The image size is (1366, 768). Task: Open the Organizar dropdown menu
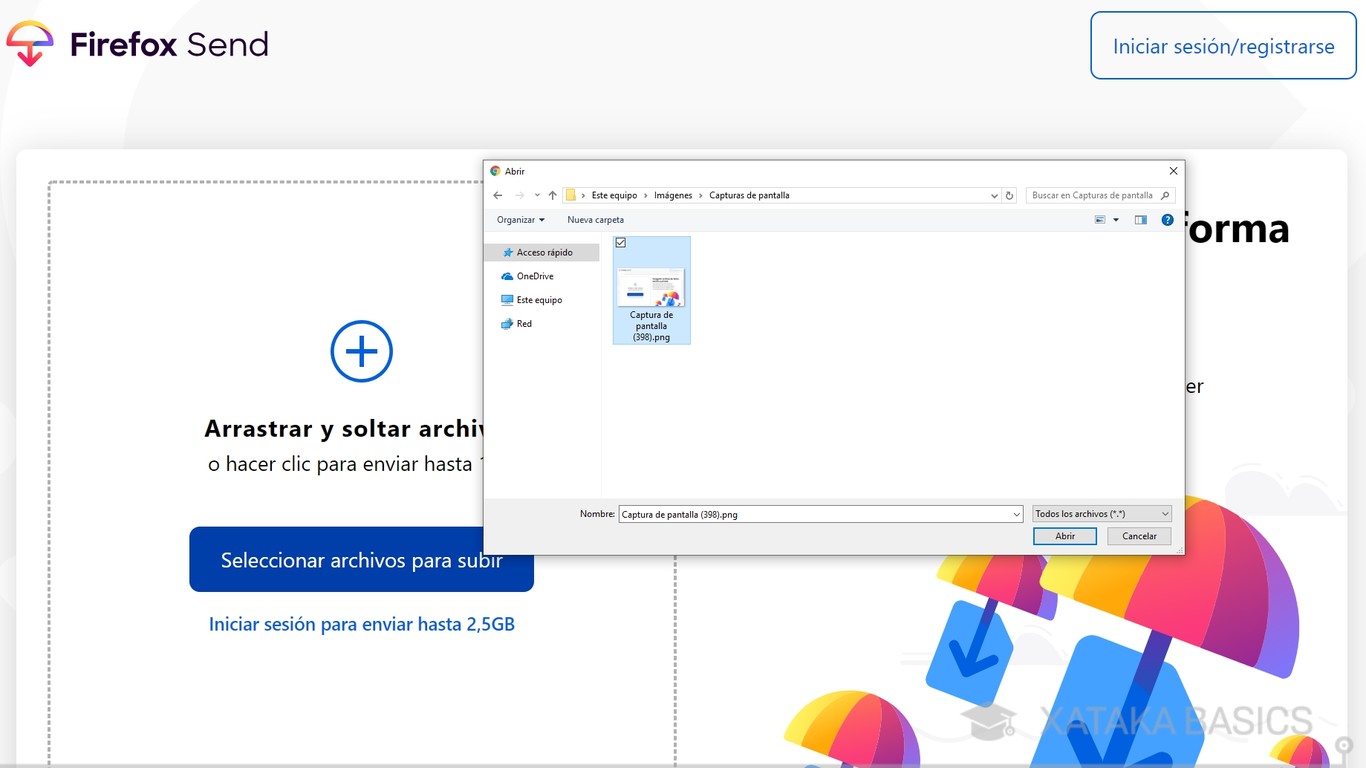tap(519, 219)
